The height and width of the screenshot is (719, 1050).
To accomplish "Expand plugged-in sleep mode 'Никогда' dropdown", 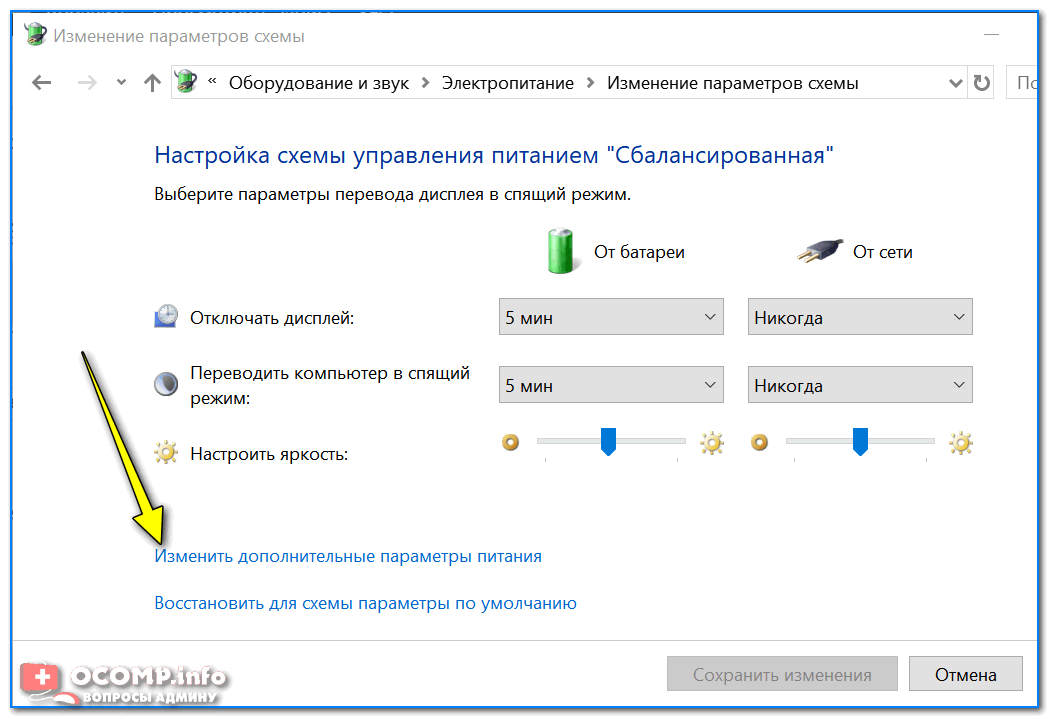I will [x=860, y=385].
